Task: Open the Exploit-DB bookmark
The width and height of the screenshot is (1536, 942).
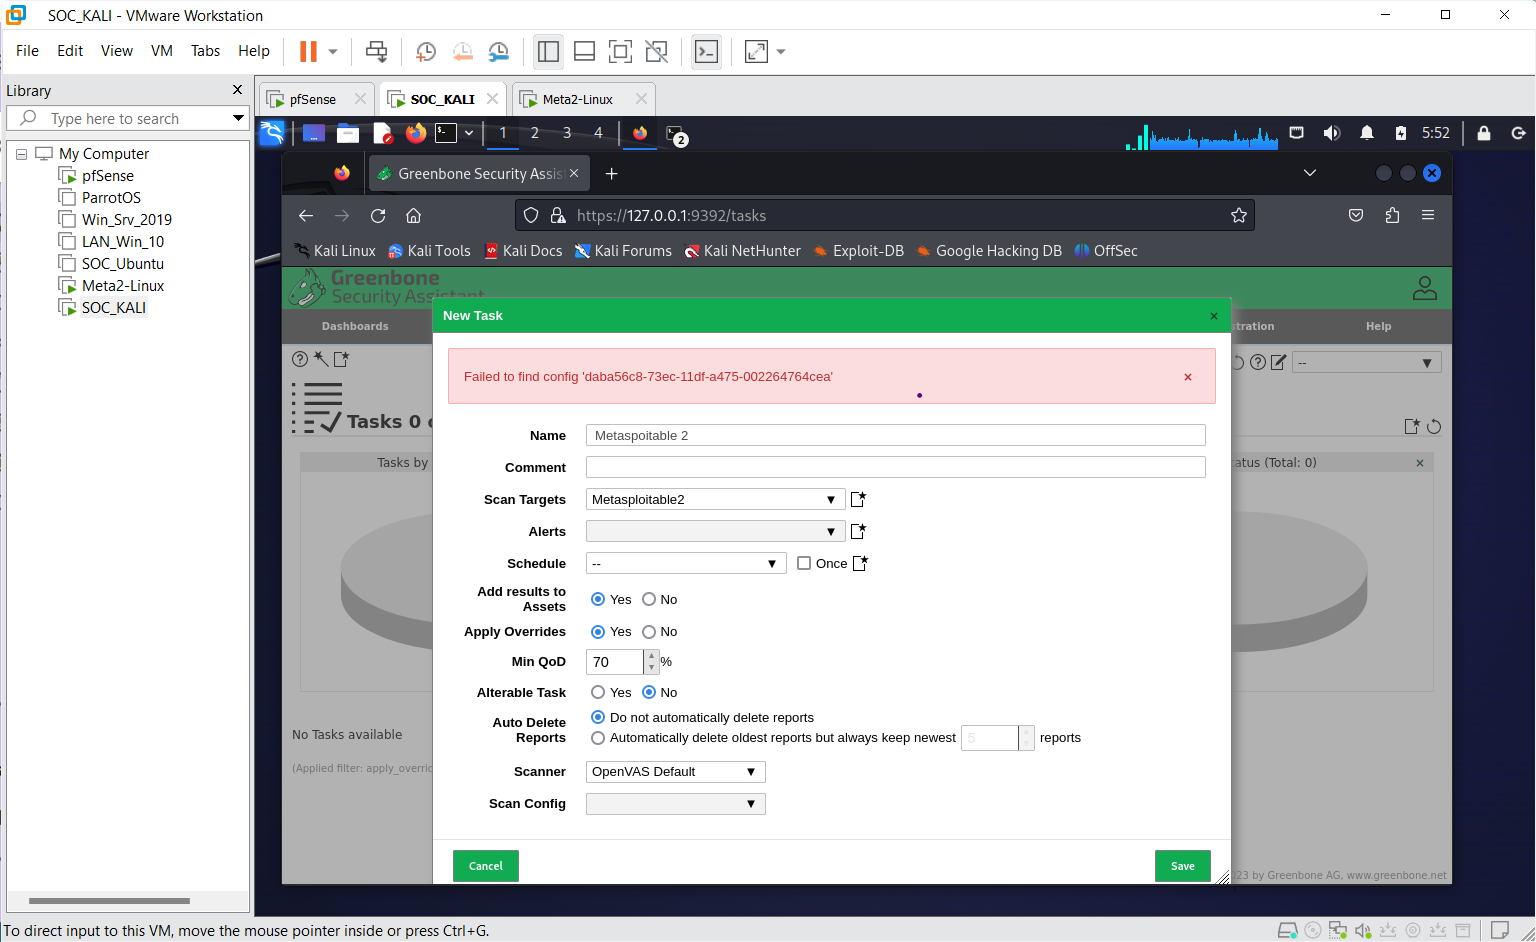Action: tap(859, 251)
